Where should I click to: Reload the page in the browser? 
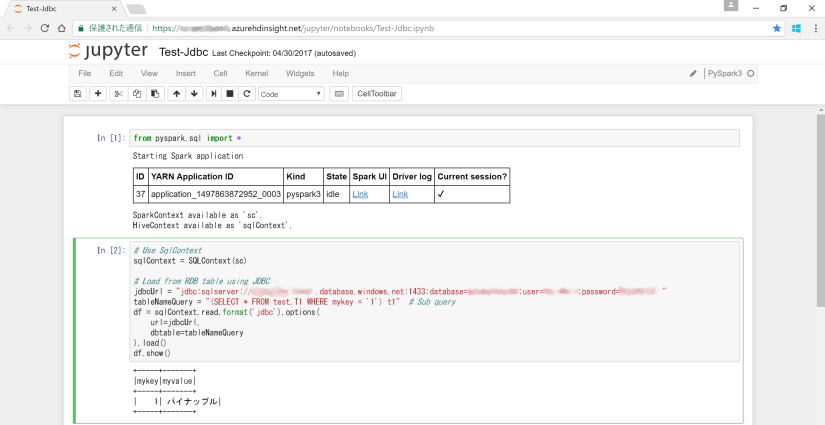pyautogui.click(x=46, y=29)
